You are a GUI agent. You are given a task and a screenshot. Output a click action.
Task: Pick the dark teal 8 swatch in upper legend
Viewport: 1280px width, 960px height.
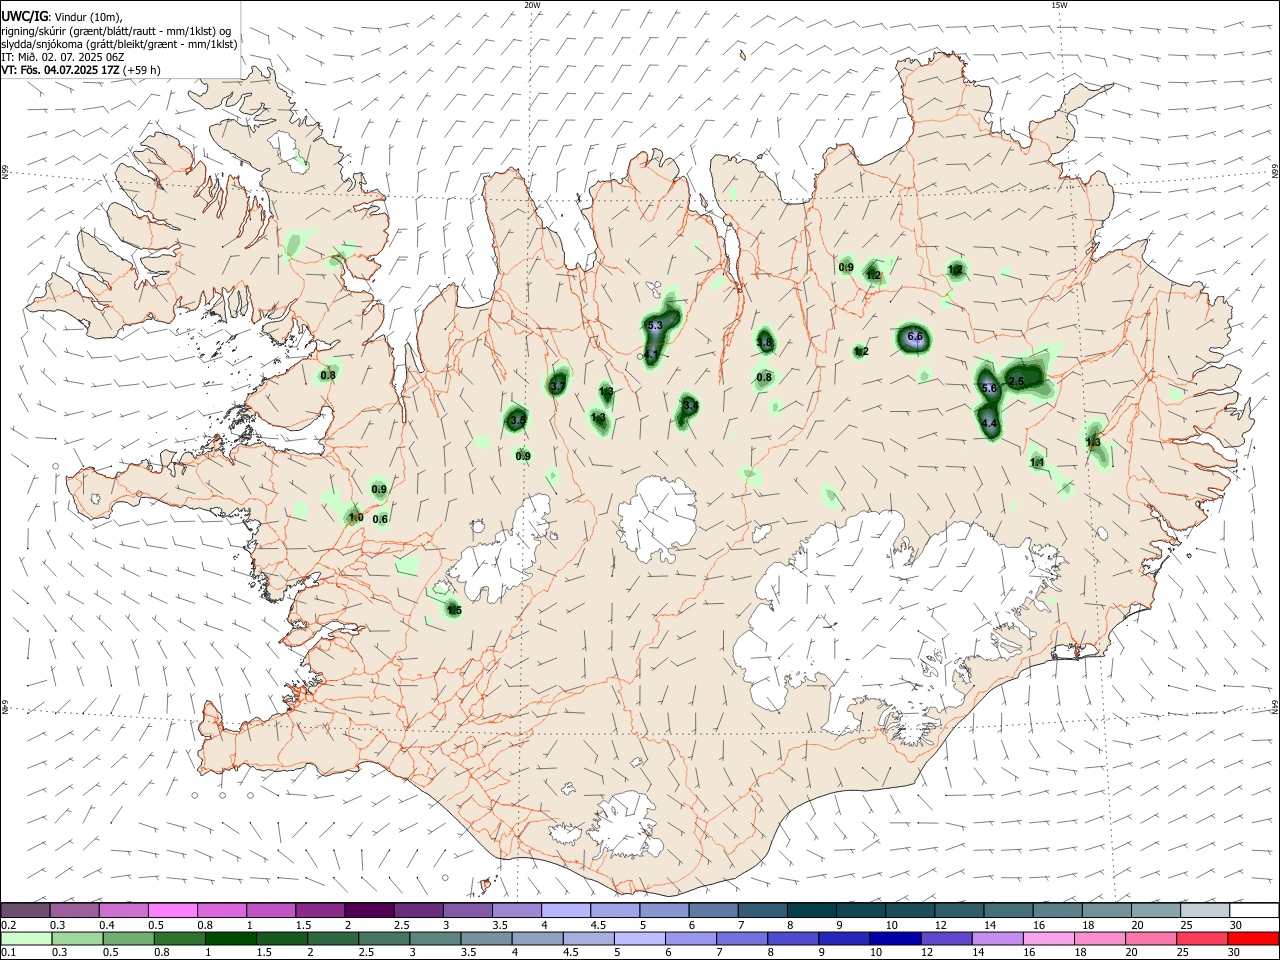point(811,910)
